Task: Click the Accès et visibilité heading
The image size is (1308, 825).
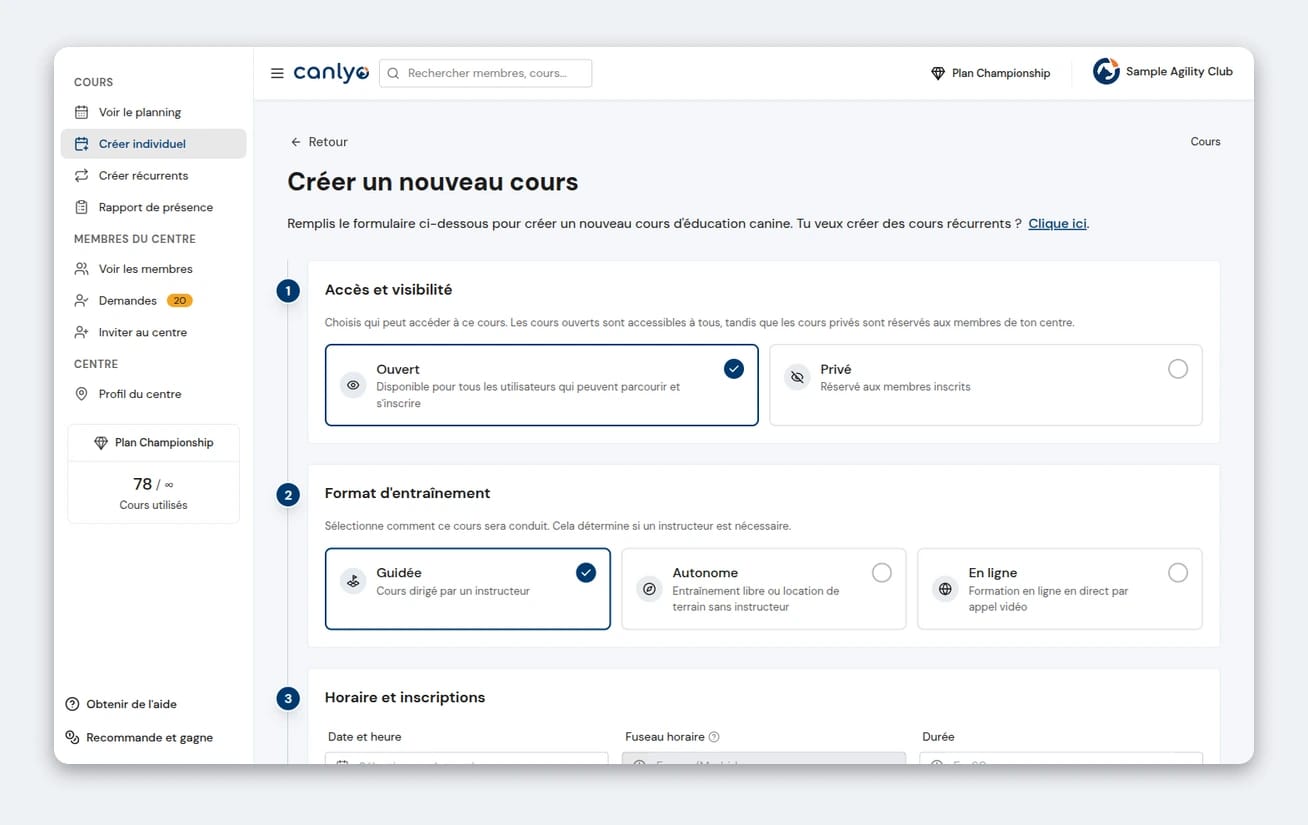Action: tap(388, 290)
